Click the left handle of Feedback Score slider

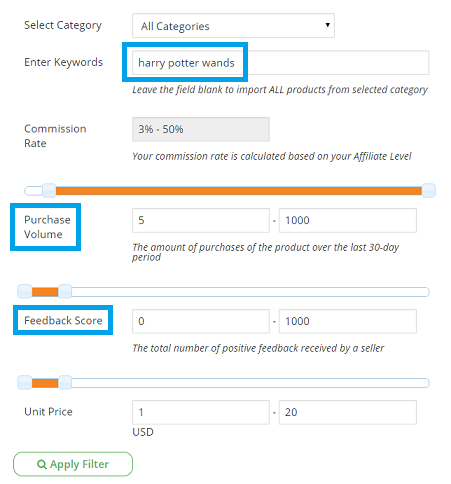[x=25, y=292]
